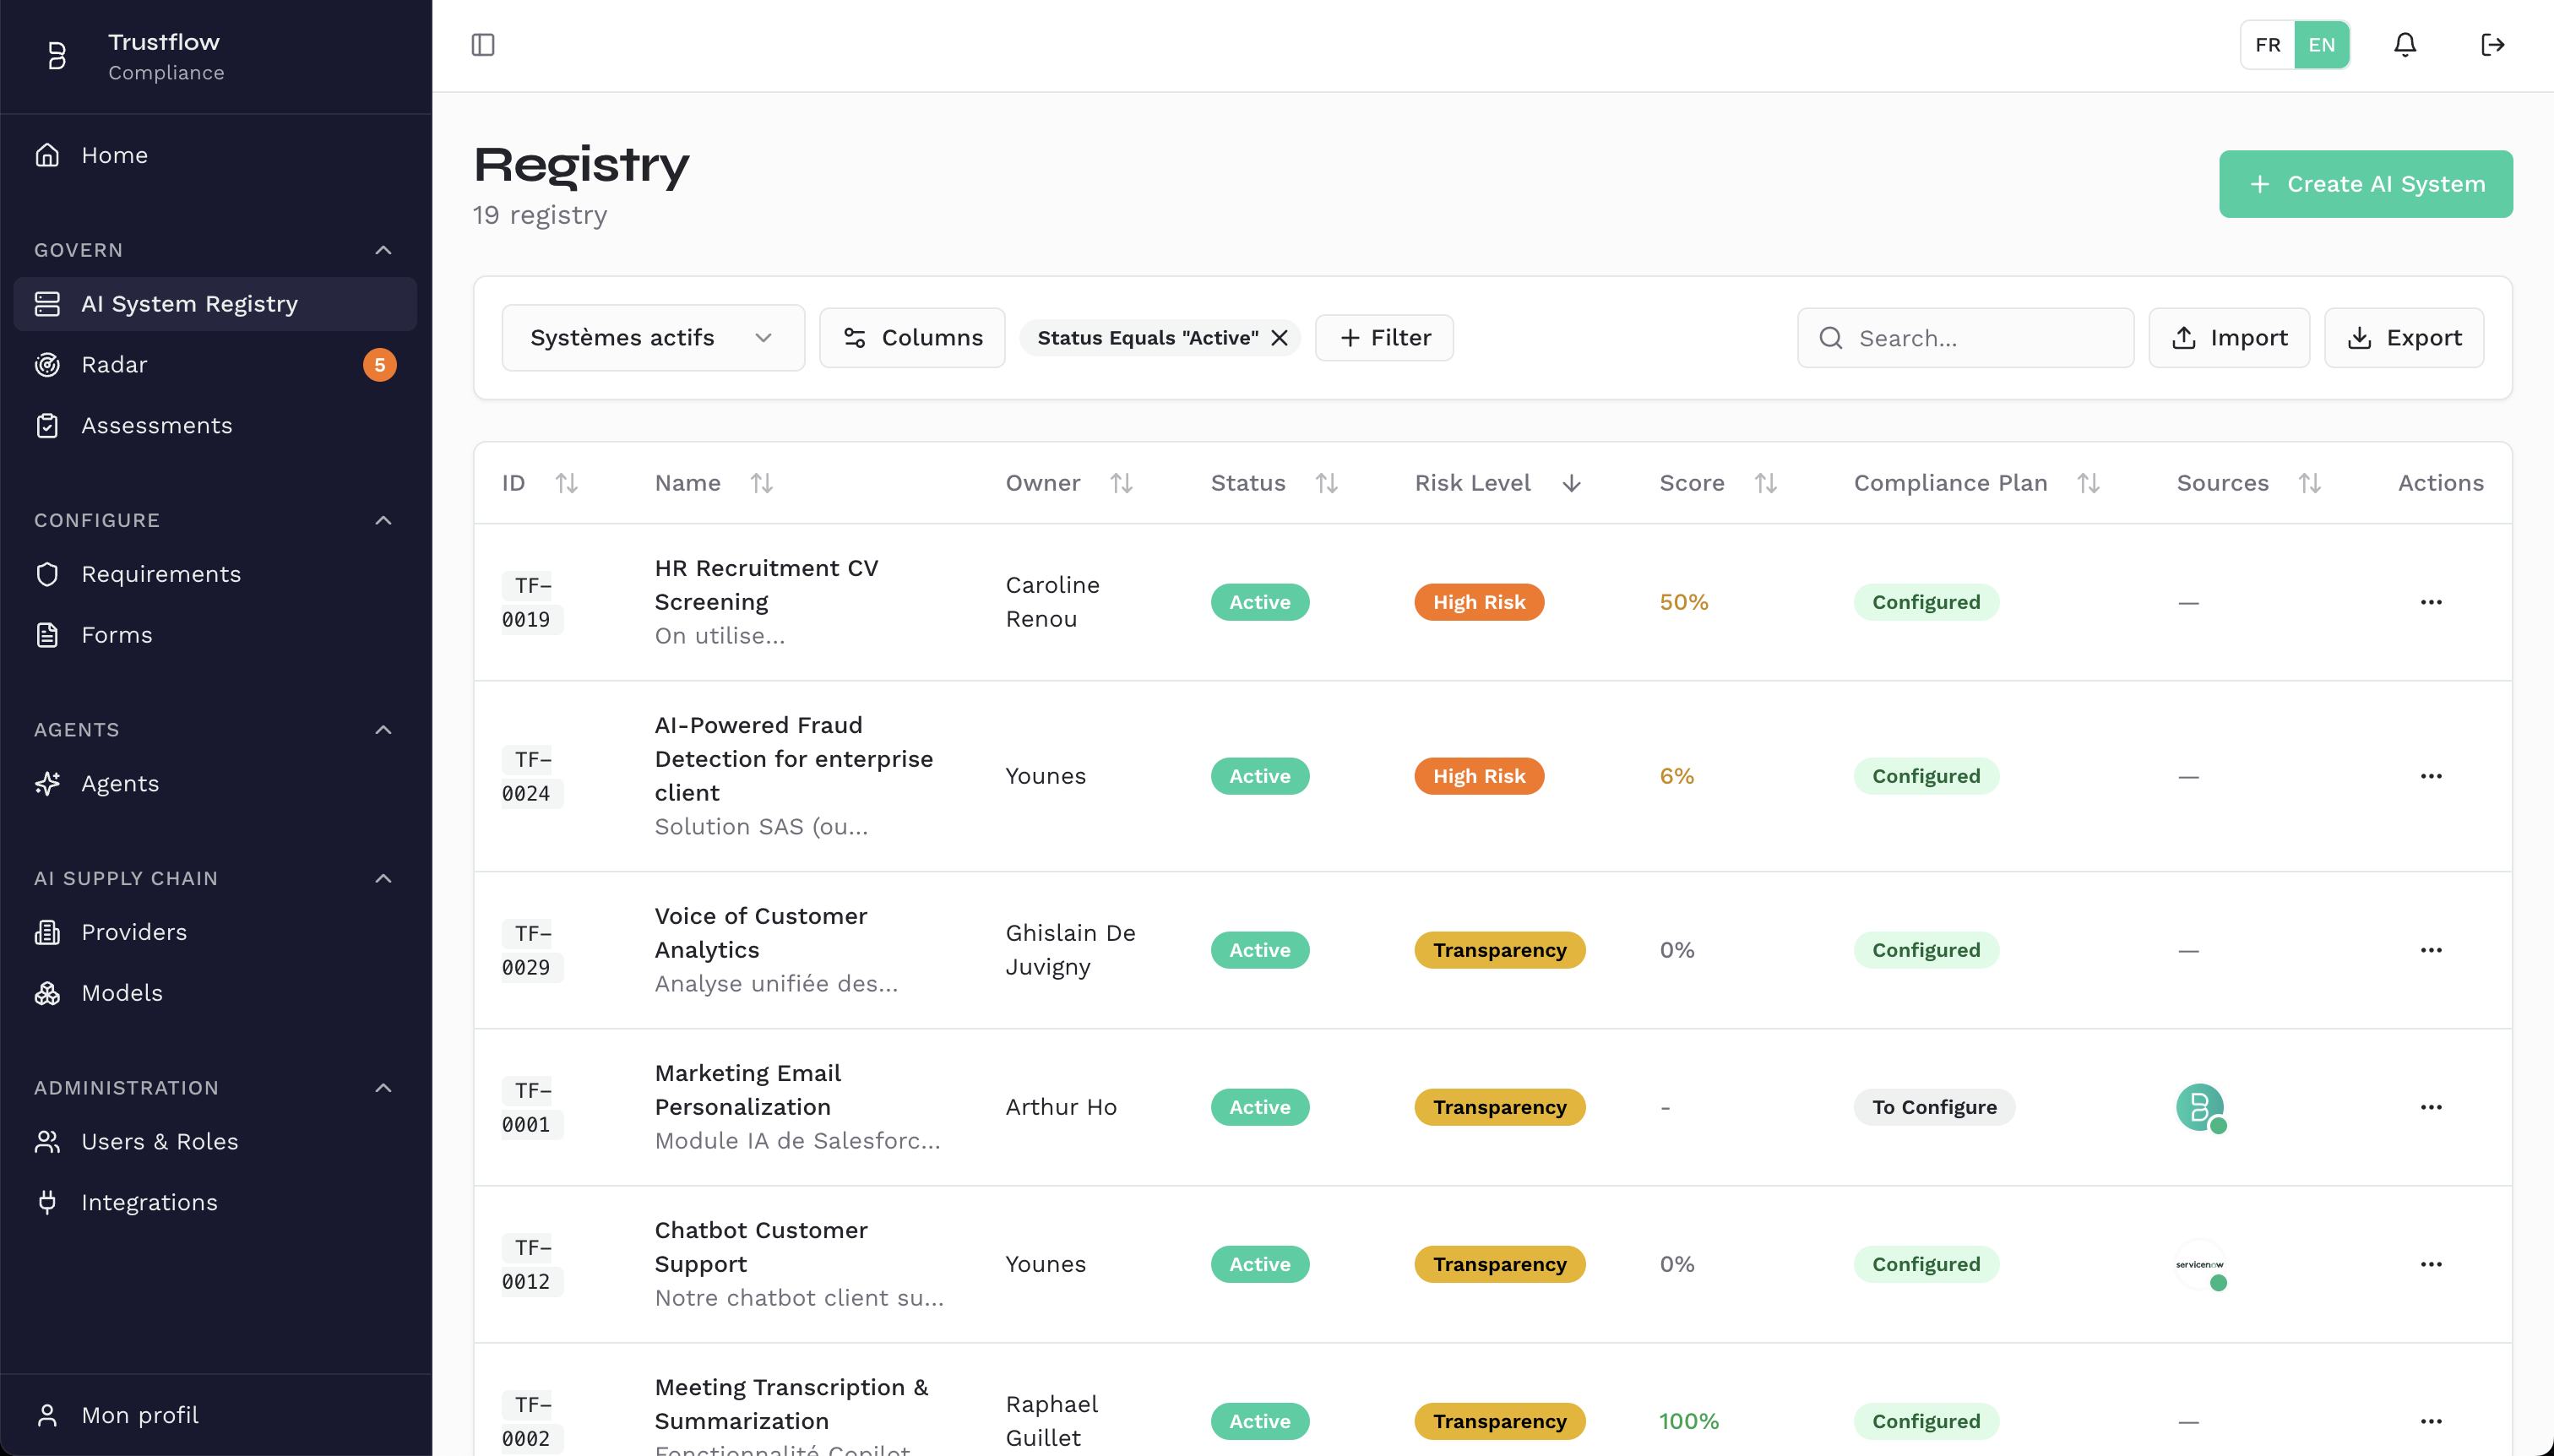Sort descending by the Risk Level arrow

click(1571, 484)
